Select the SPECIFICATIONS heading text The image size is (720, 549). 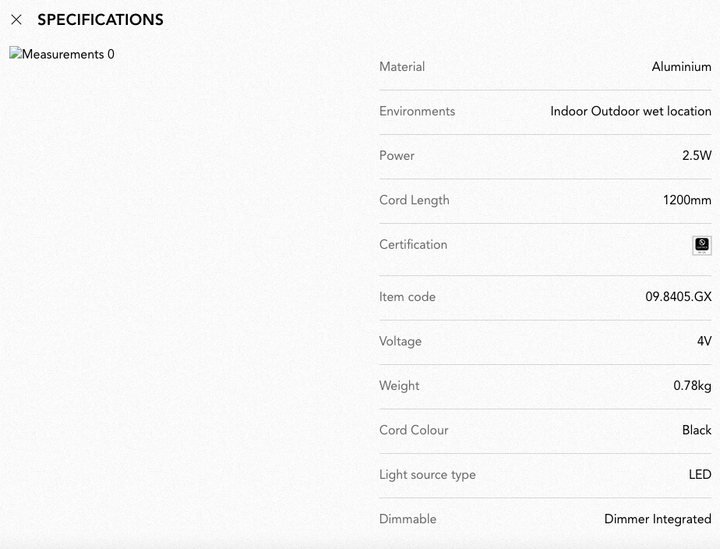(100, 19)
